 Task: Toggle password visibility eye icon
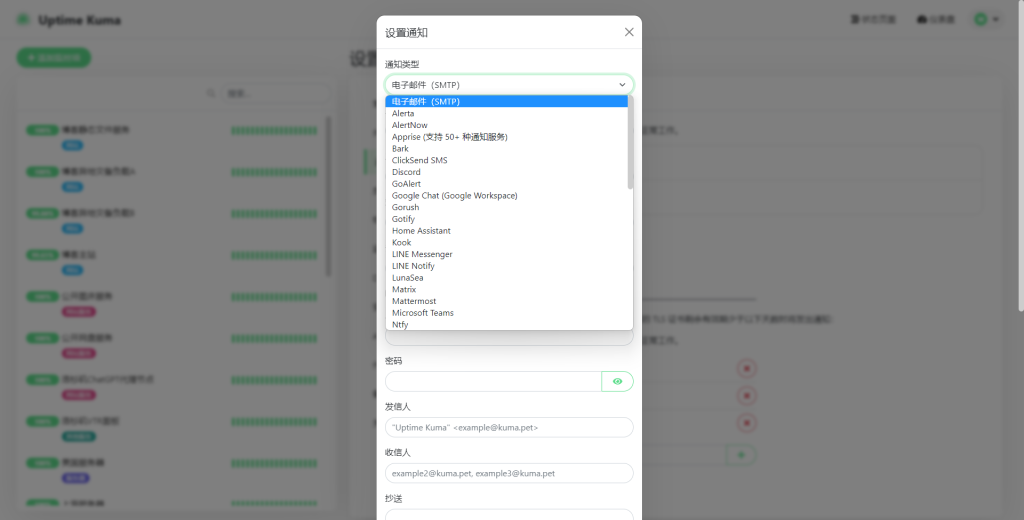point(617,382)
